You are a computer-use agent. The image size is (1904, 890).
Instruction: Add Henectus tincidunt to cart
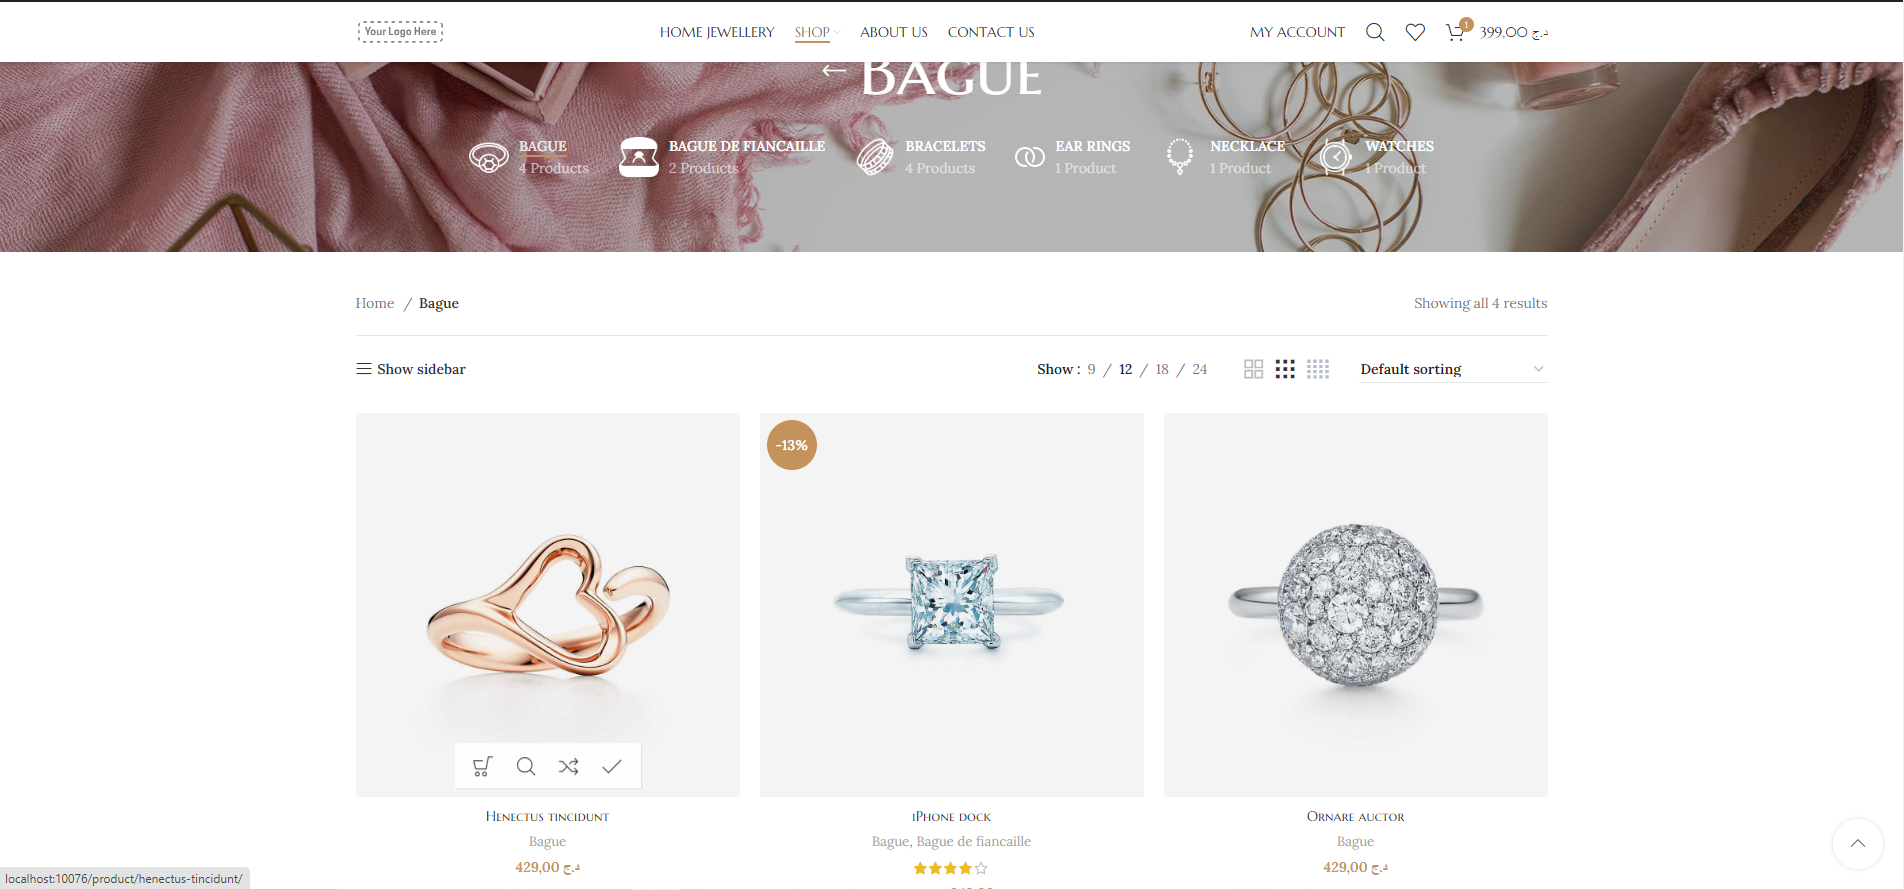tap(482, 766)
